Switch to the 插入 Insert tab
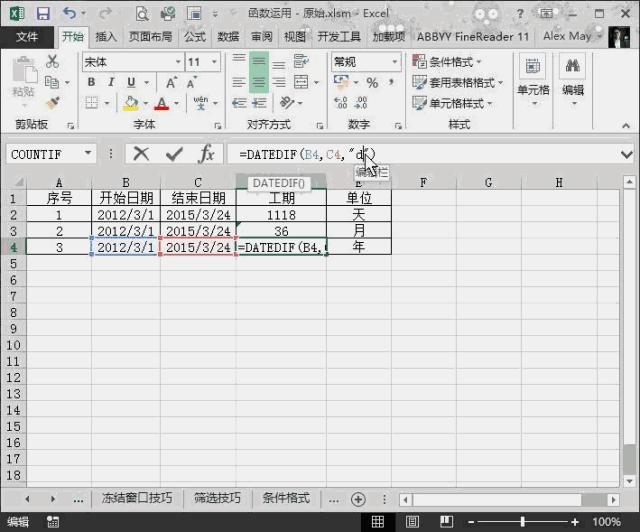This screenshot has width=640, height=532. pyautogui.click(x=106, y=37)
